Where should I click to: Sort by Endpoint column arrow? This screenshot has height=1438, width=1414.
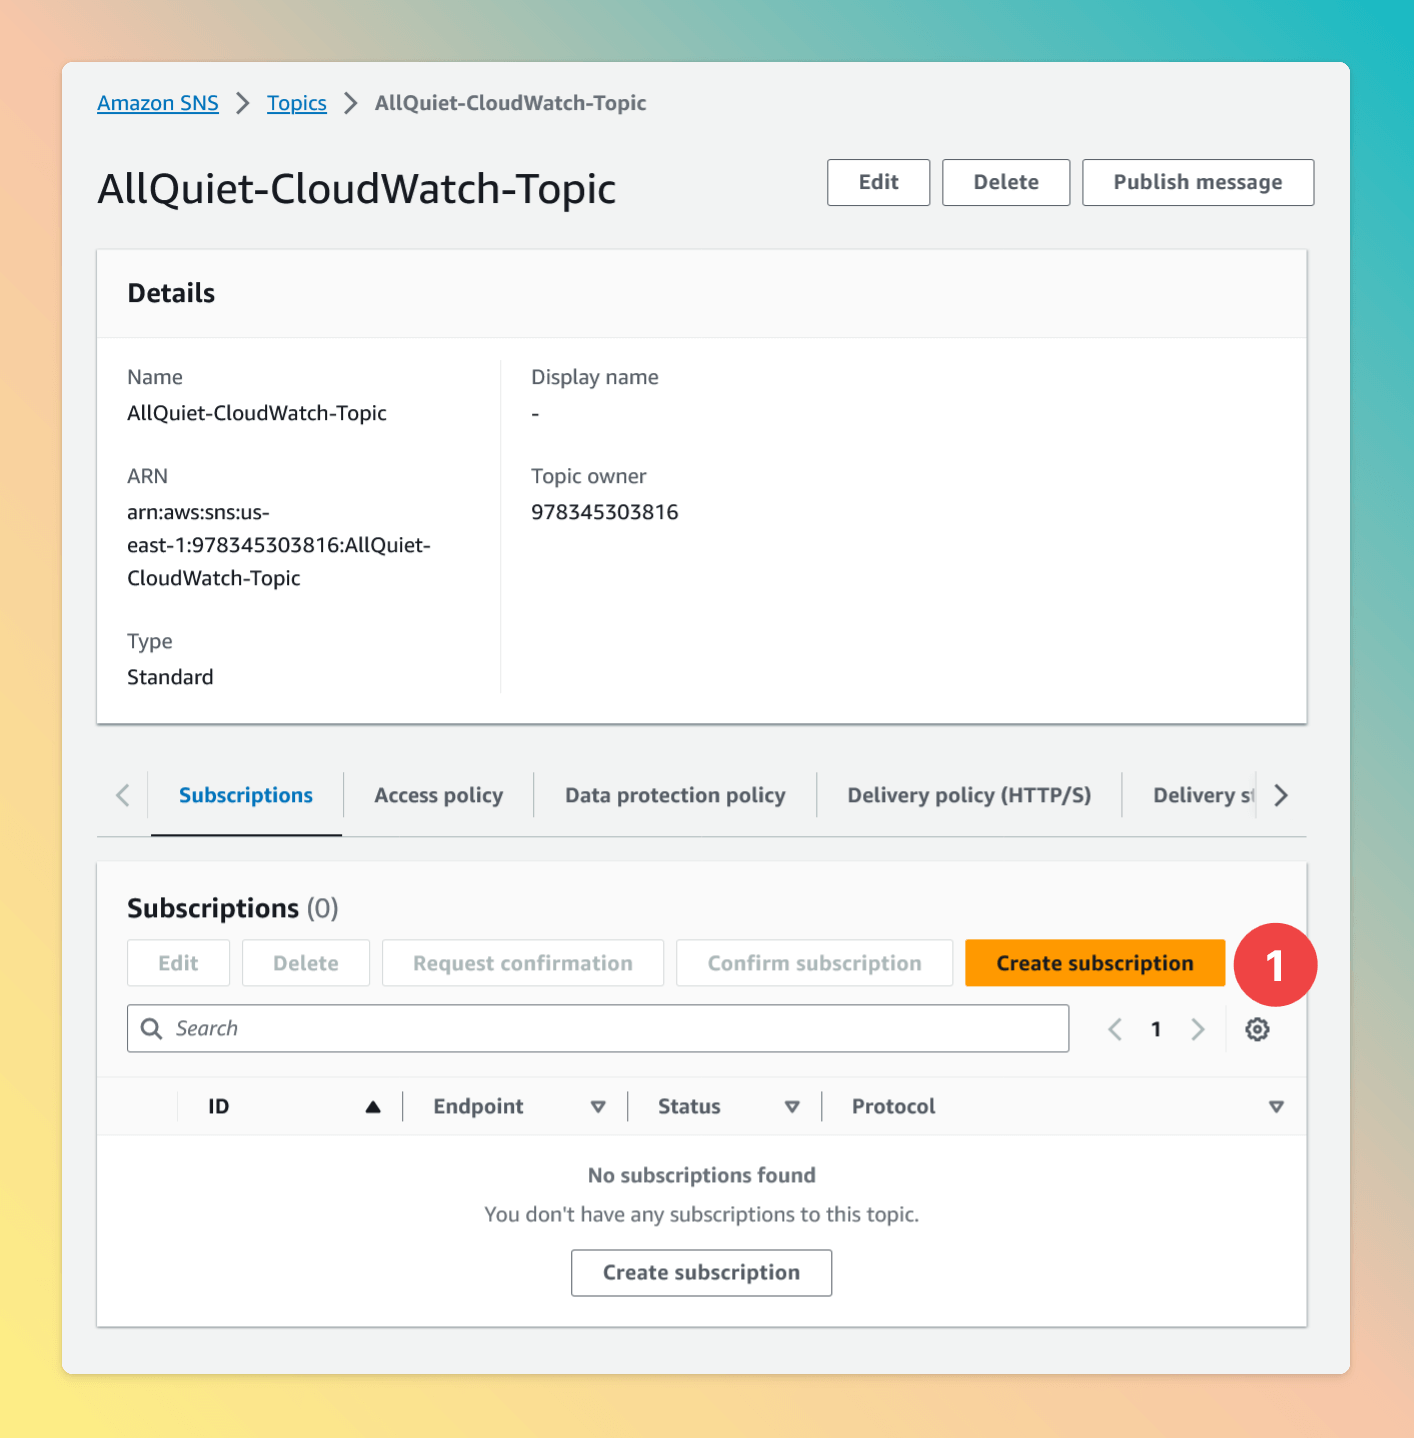point(598,1107)
